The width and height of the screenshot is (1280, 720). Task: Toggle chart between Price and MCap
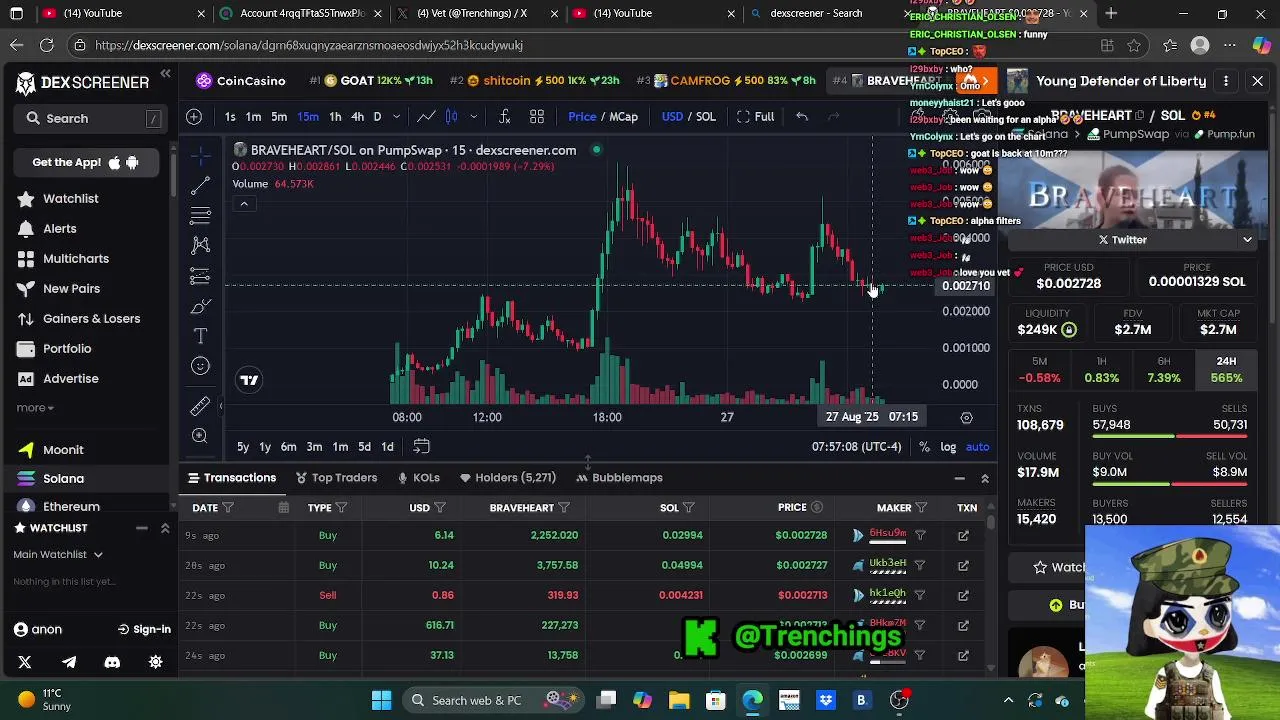coord(602,117)
